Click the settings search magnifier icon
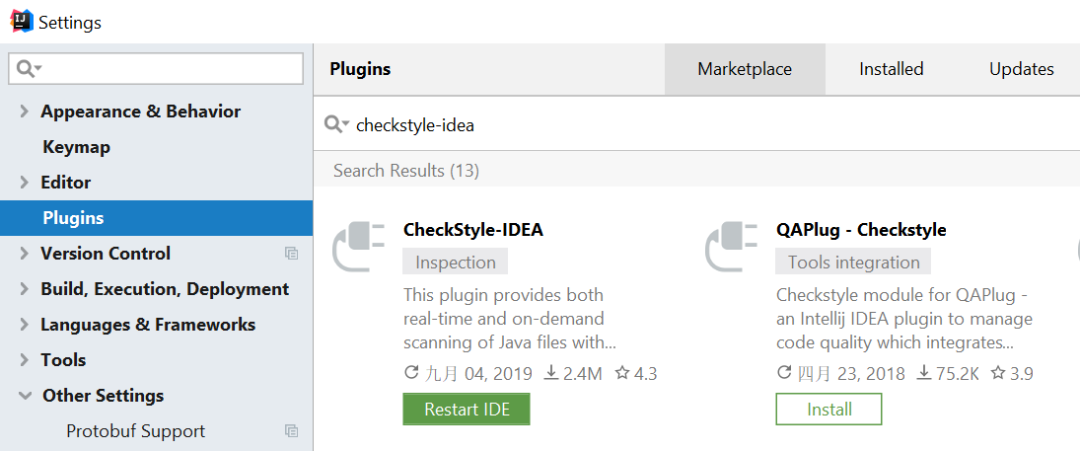The width and height of the screenshot is (1080, 451). (27, 69)
